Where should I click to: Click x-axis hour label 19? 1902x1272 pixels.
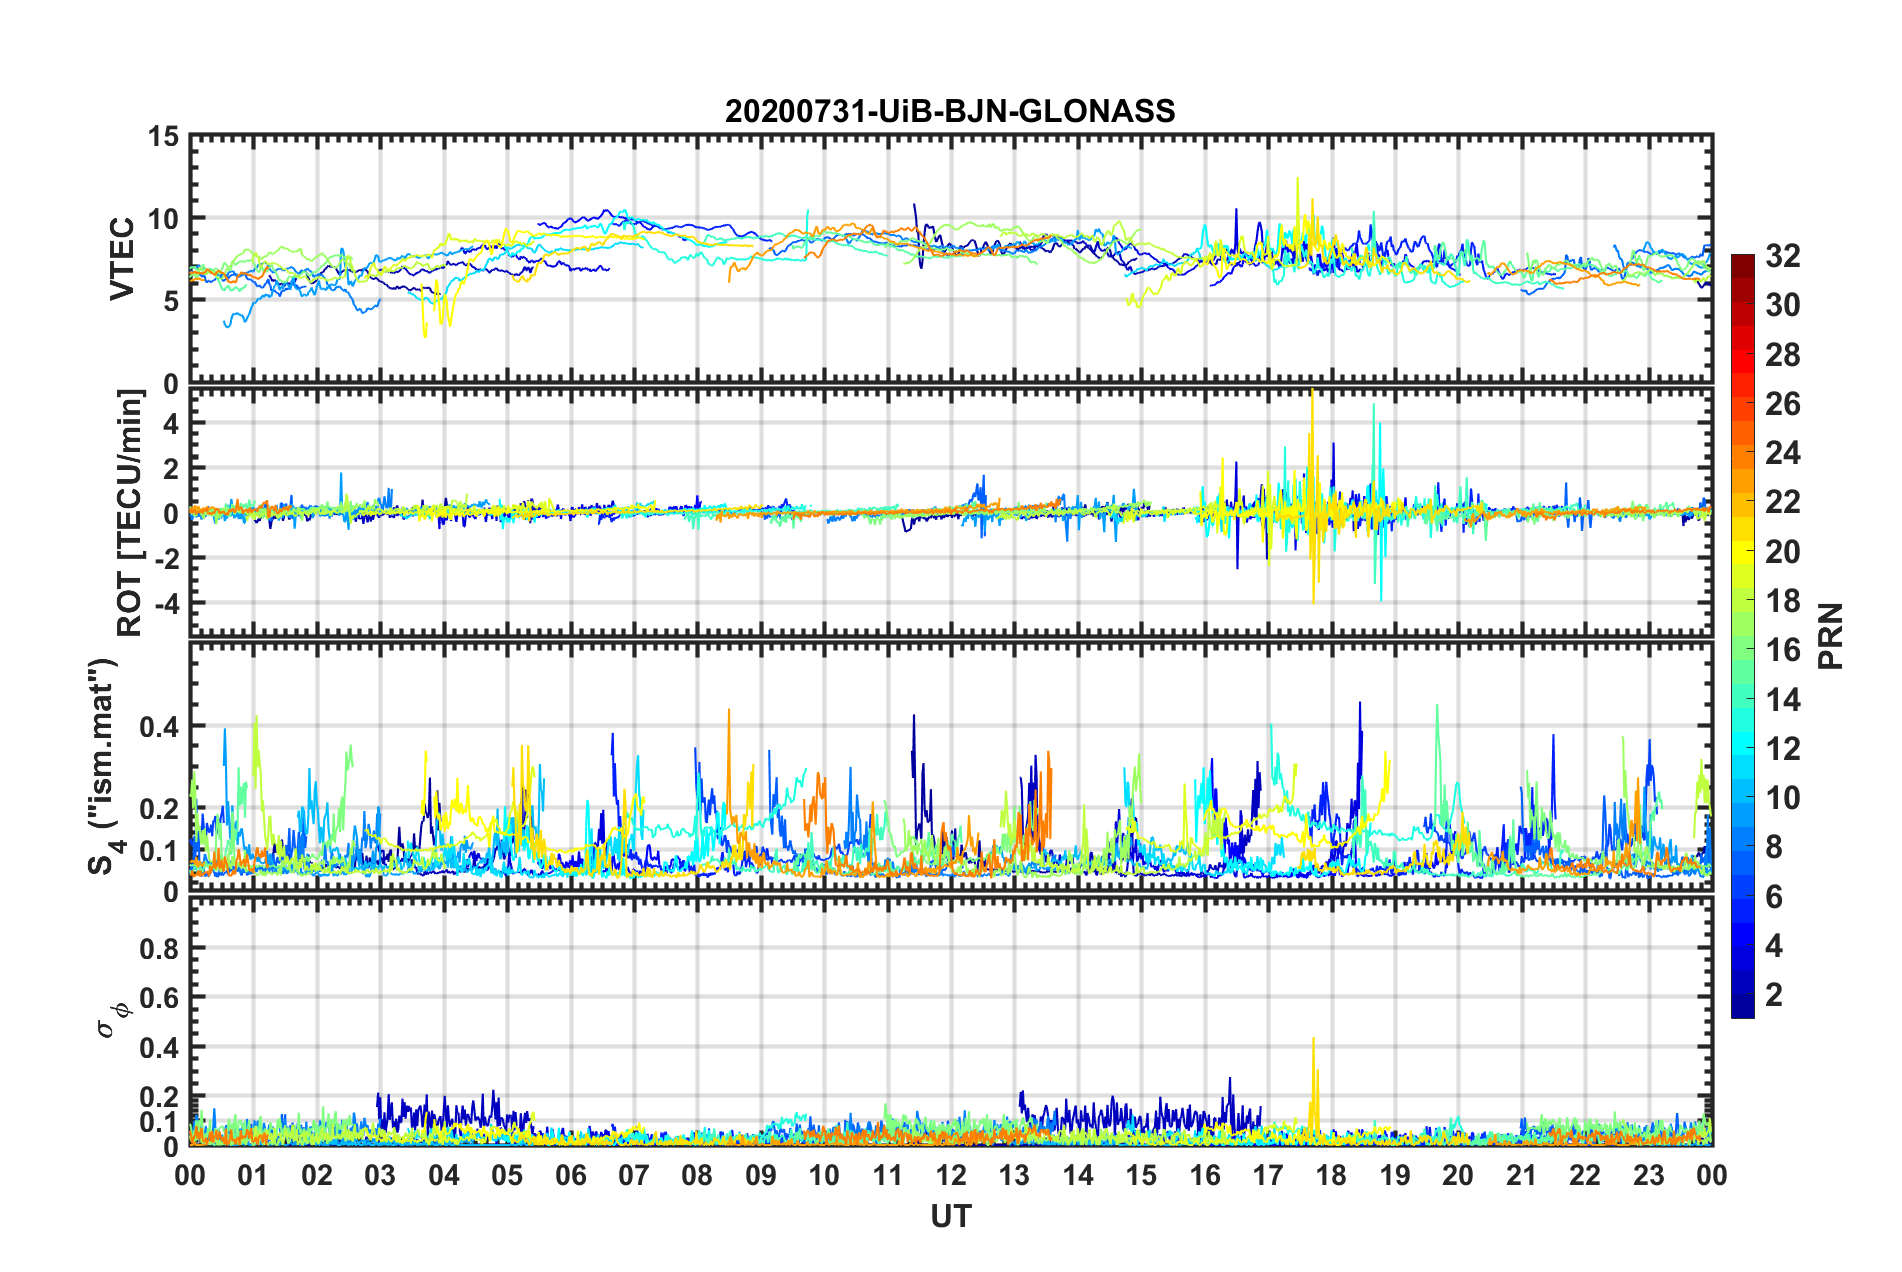[x=1395, y=1175]
